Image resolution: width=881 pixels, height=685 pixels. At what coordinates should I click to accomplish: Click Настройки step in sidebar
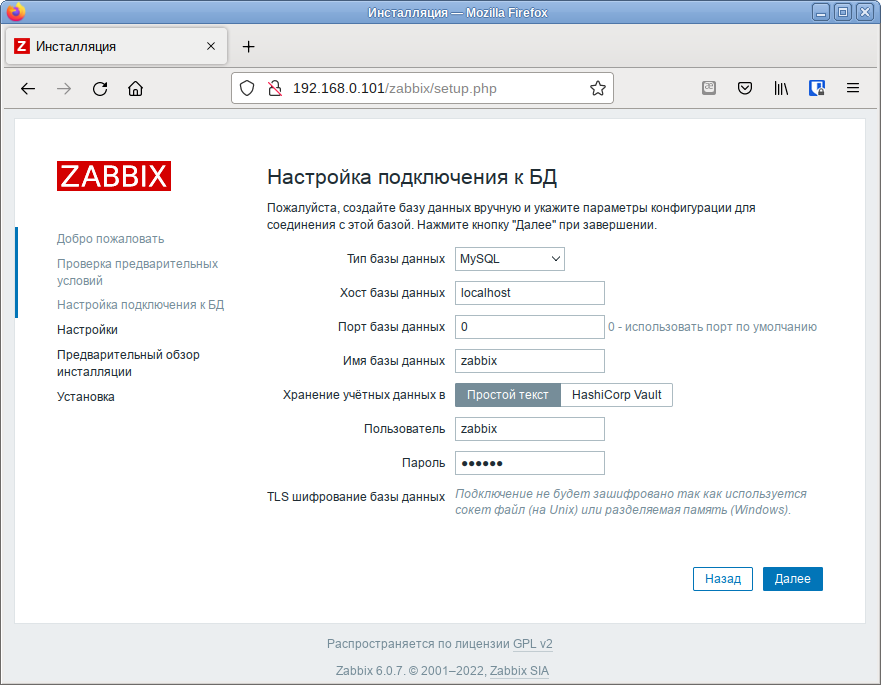87,330
